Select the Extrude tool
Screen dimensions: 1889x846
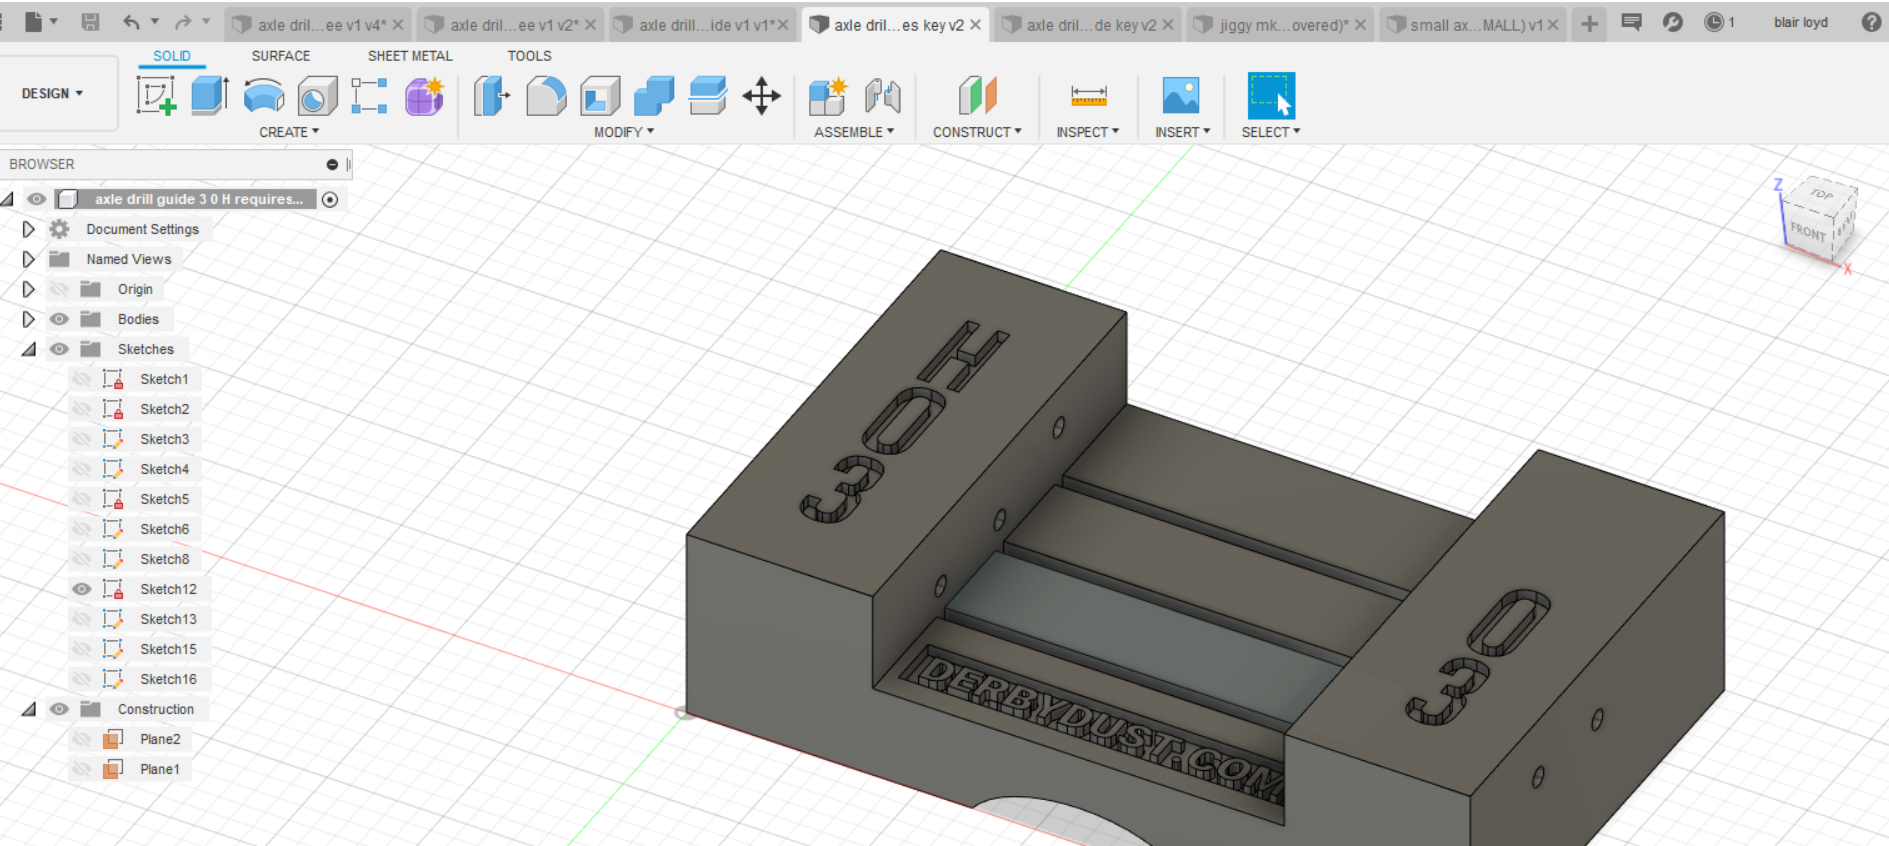point(209,96)
